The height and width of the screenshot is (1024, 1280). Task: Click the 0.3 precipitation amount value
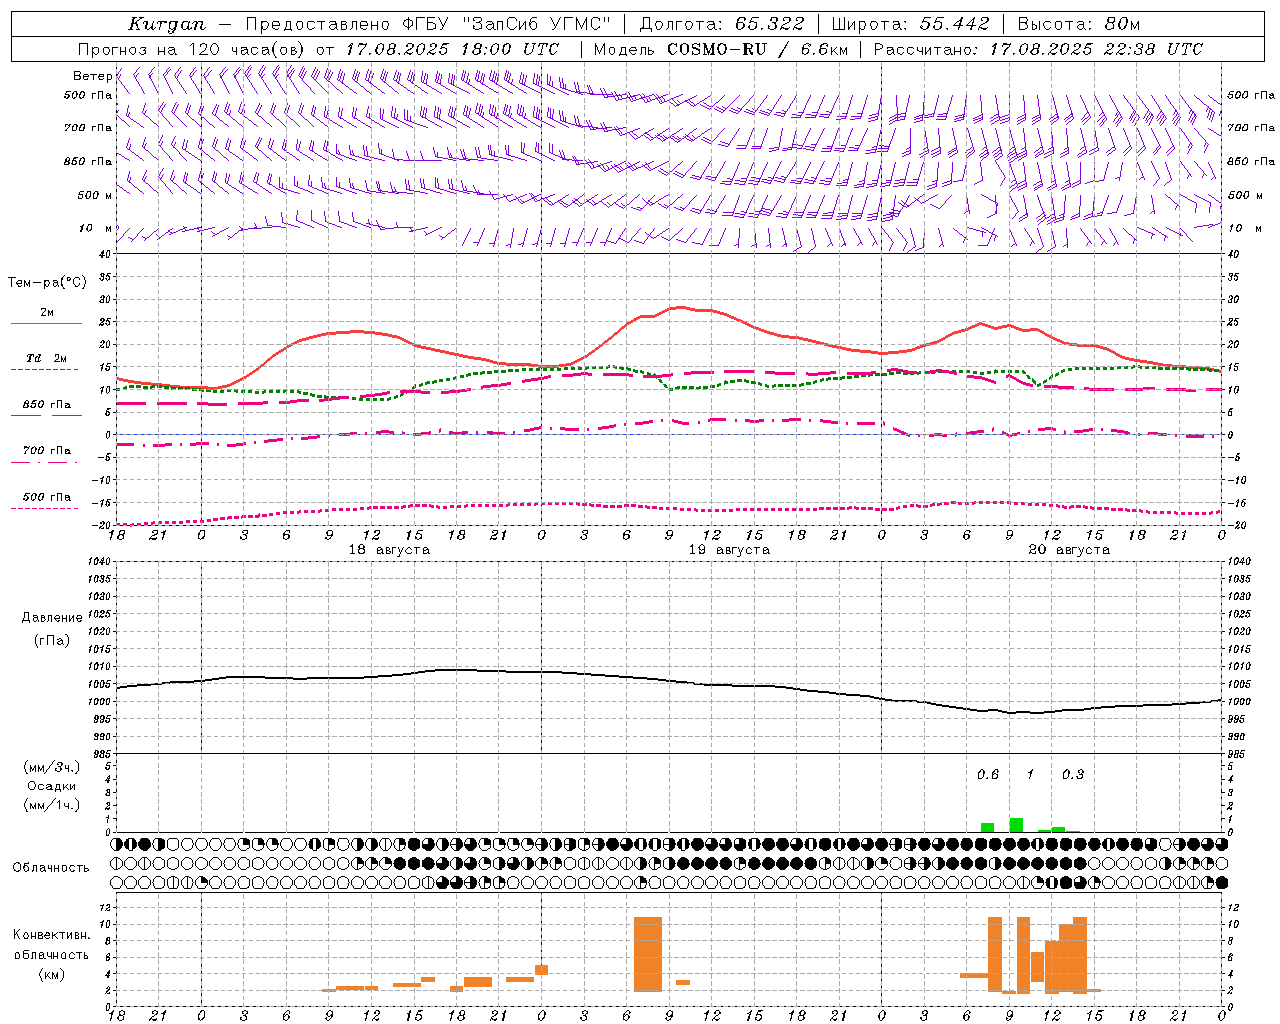click(1073, 774)
